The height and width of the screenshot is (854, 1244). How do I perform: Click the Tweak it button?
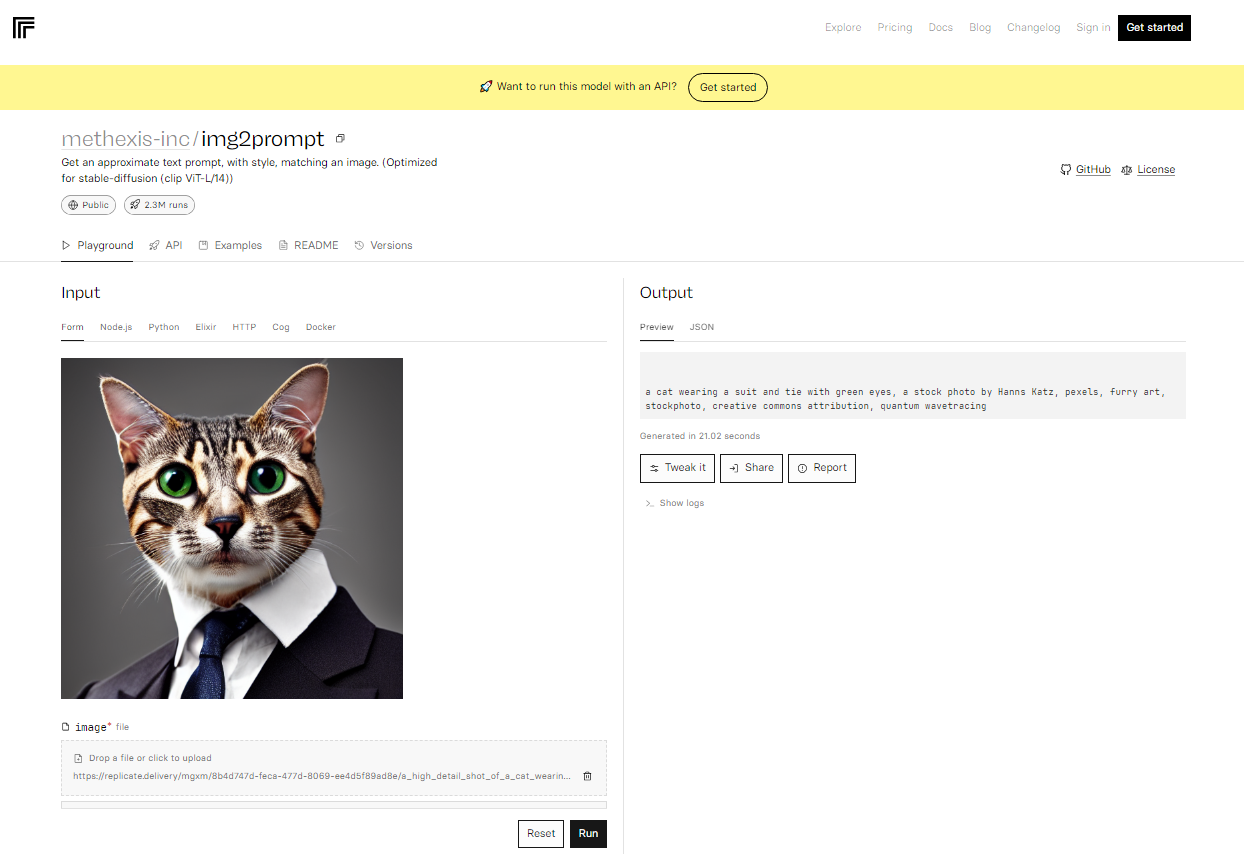[677, 468]
